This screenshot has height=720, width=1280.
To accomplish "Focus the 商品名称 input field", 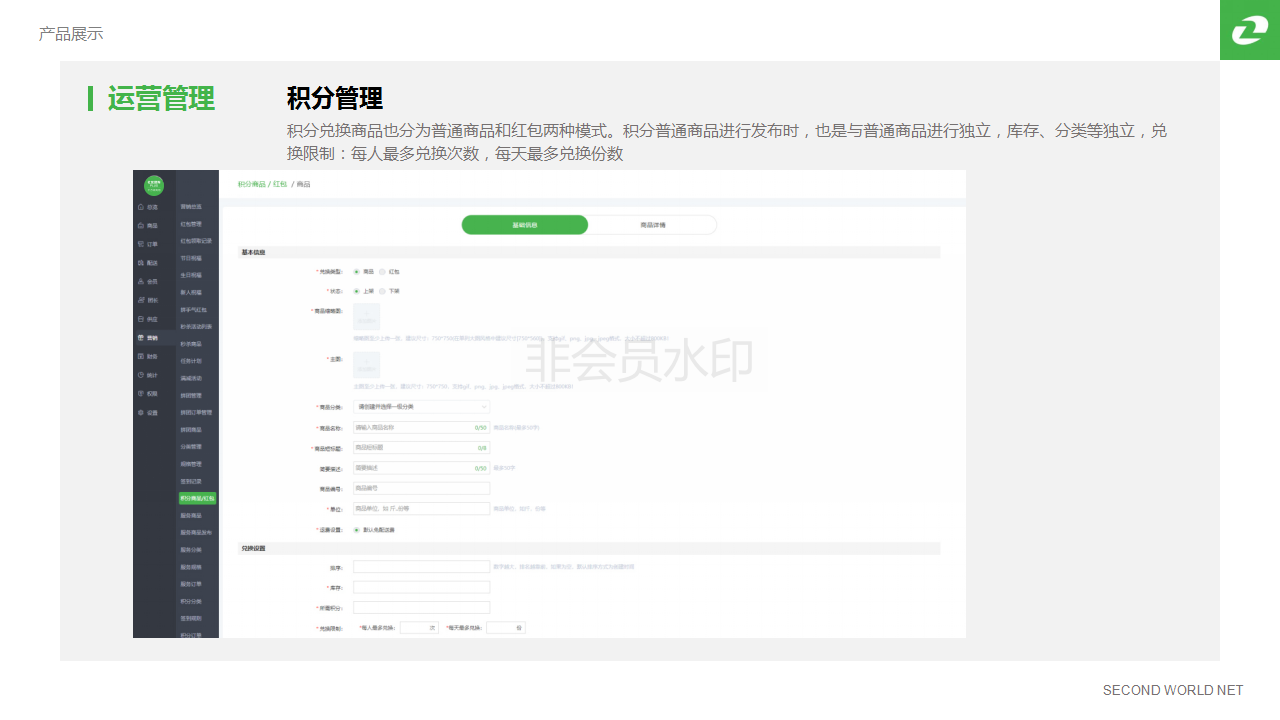I will pos(421,427).
